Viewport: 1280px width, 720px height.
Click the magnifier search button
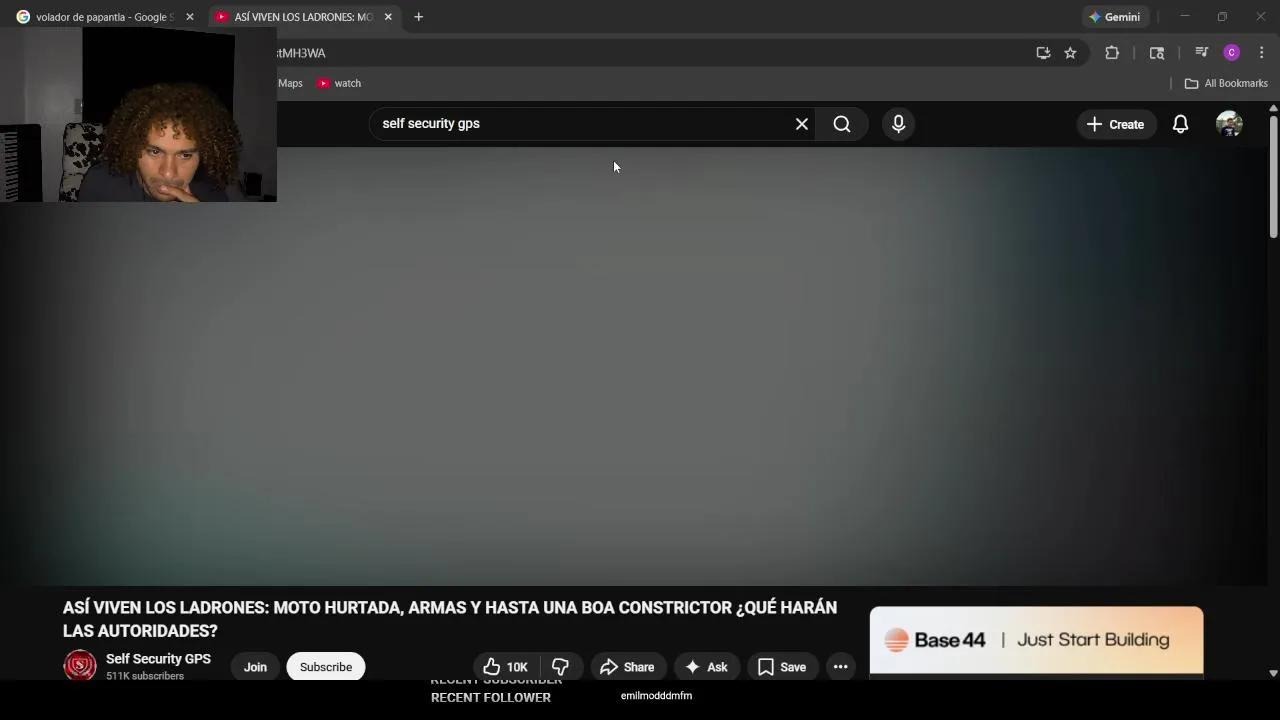pyautogui.click(x=842, y=124)
